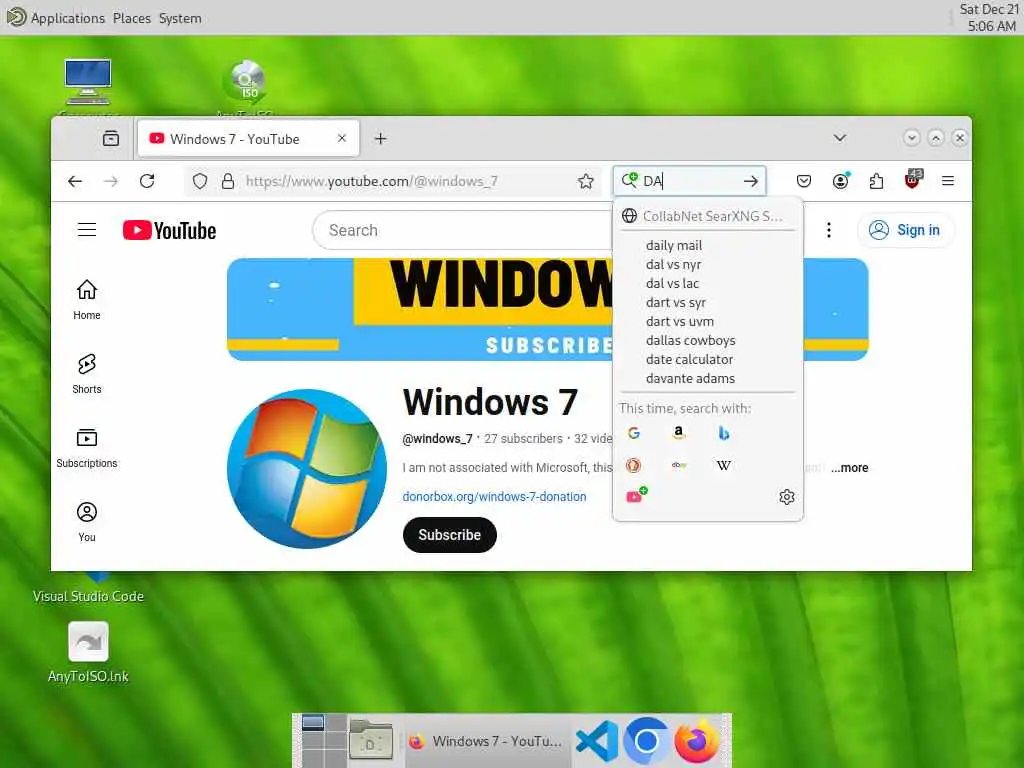Open the You sidebar section
Image resolution: width=1024 pixels, height=768 pixels.
point(87,522)
